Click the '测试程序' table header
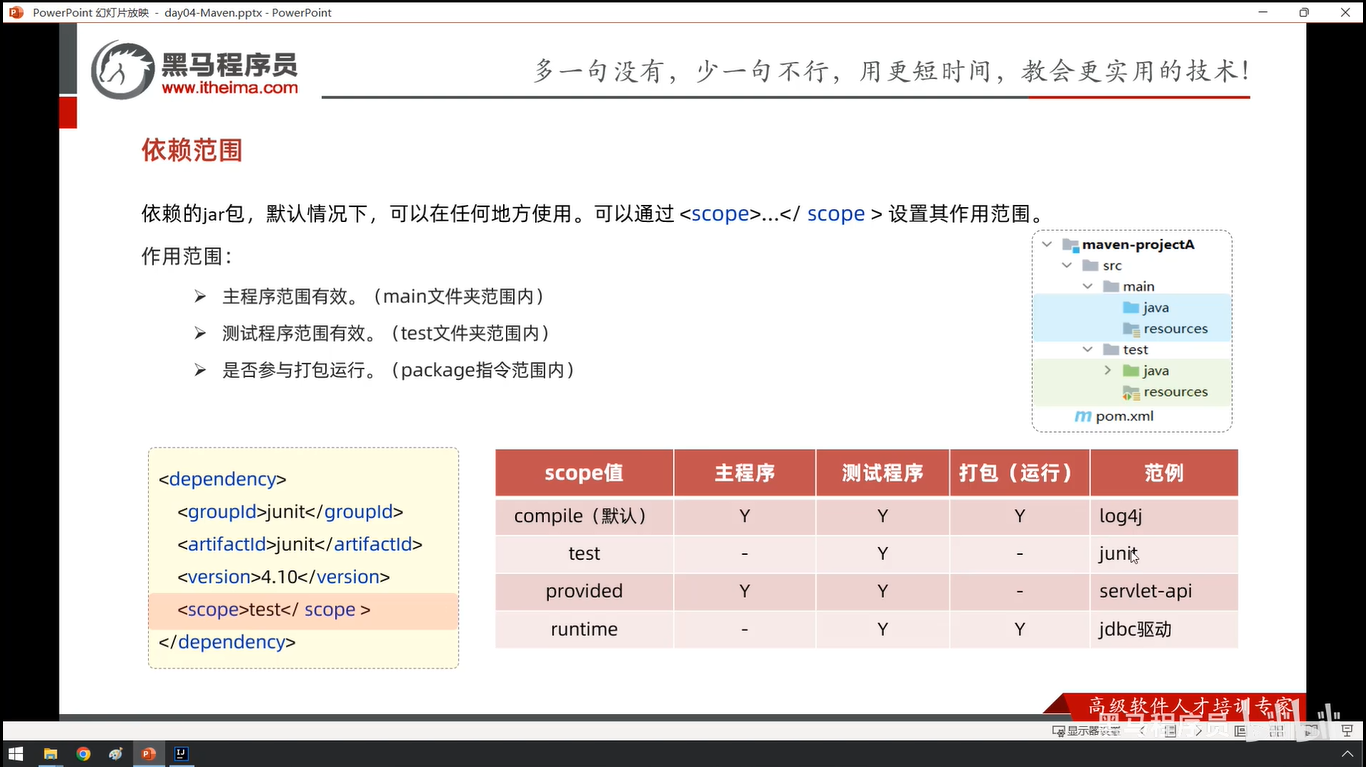 click(882, 473)
